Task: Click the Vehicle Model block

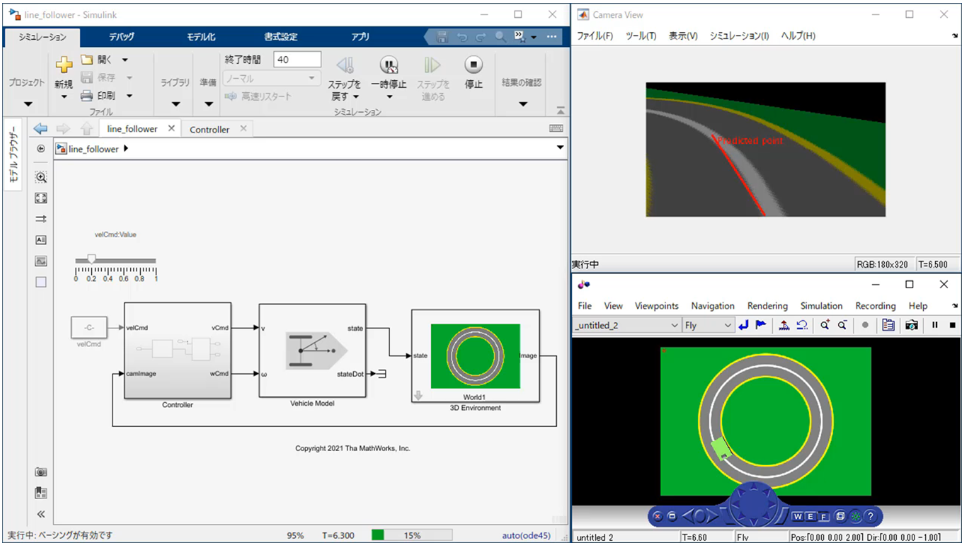Action: 312,351
